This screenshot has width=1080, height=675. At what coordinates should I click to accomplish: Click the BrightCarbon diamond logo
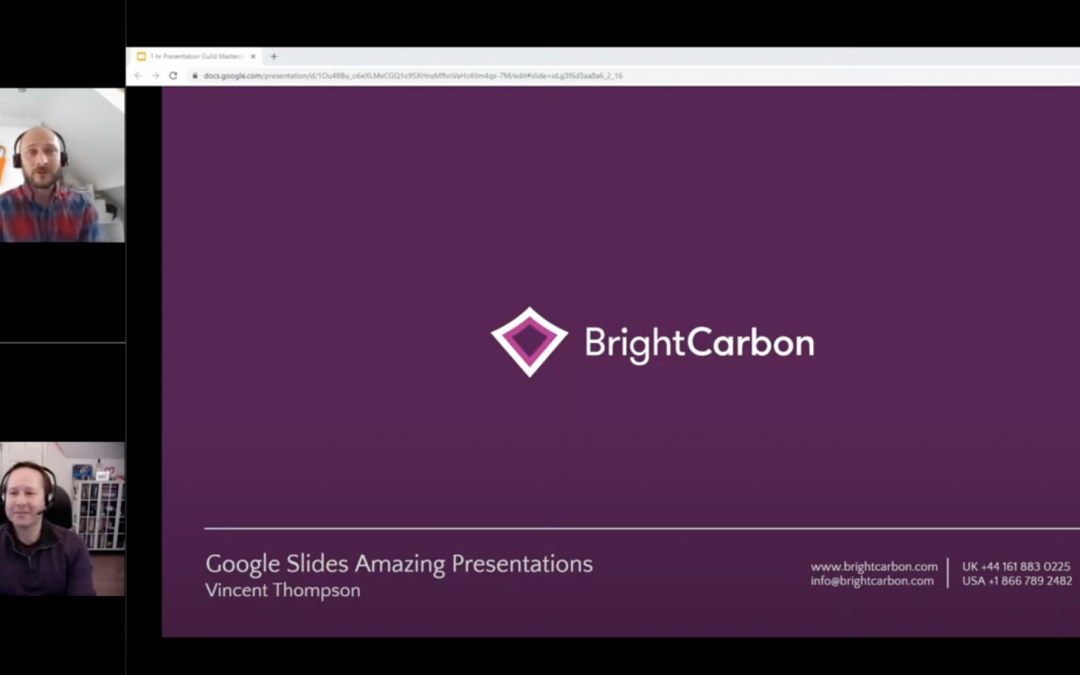coord(529,342)
